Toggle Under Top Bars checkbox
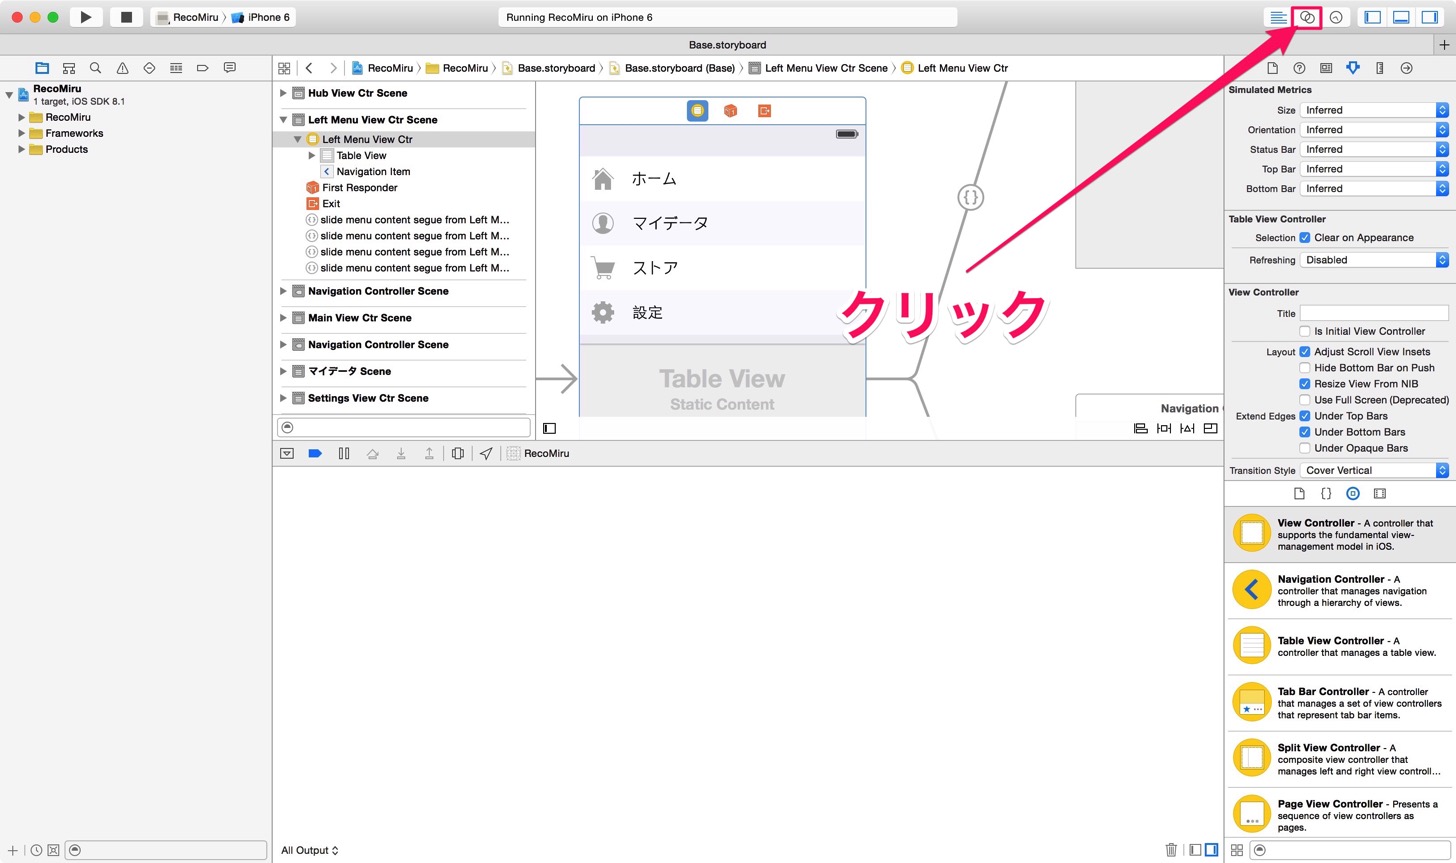The height and width of the screenshot is (863, 1456). [1305, 416]
